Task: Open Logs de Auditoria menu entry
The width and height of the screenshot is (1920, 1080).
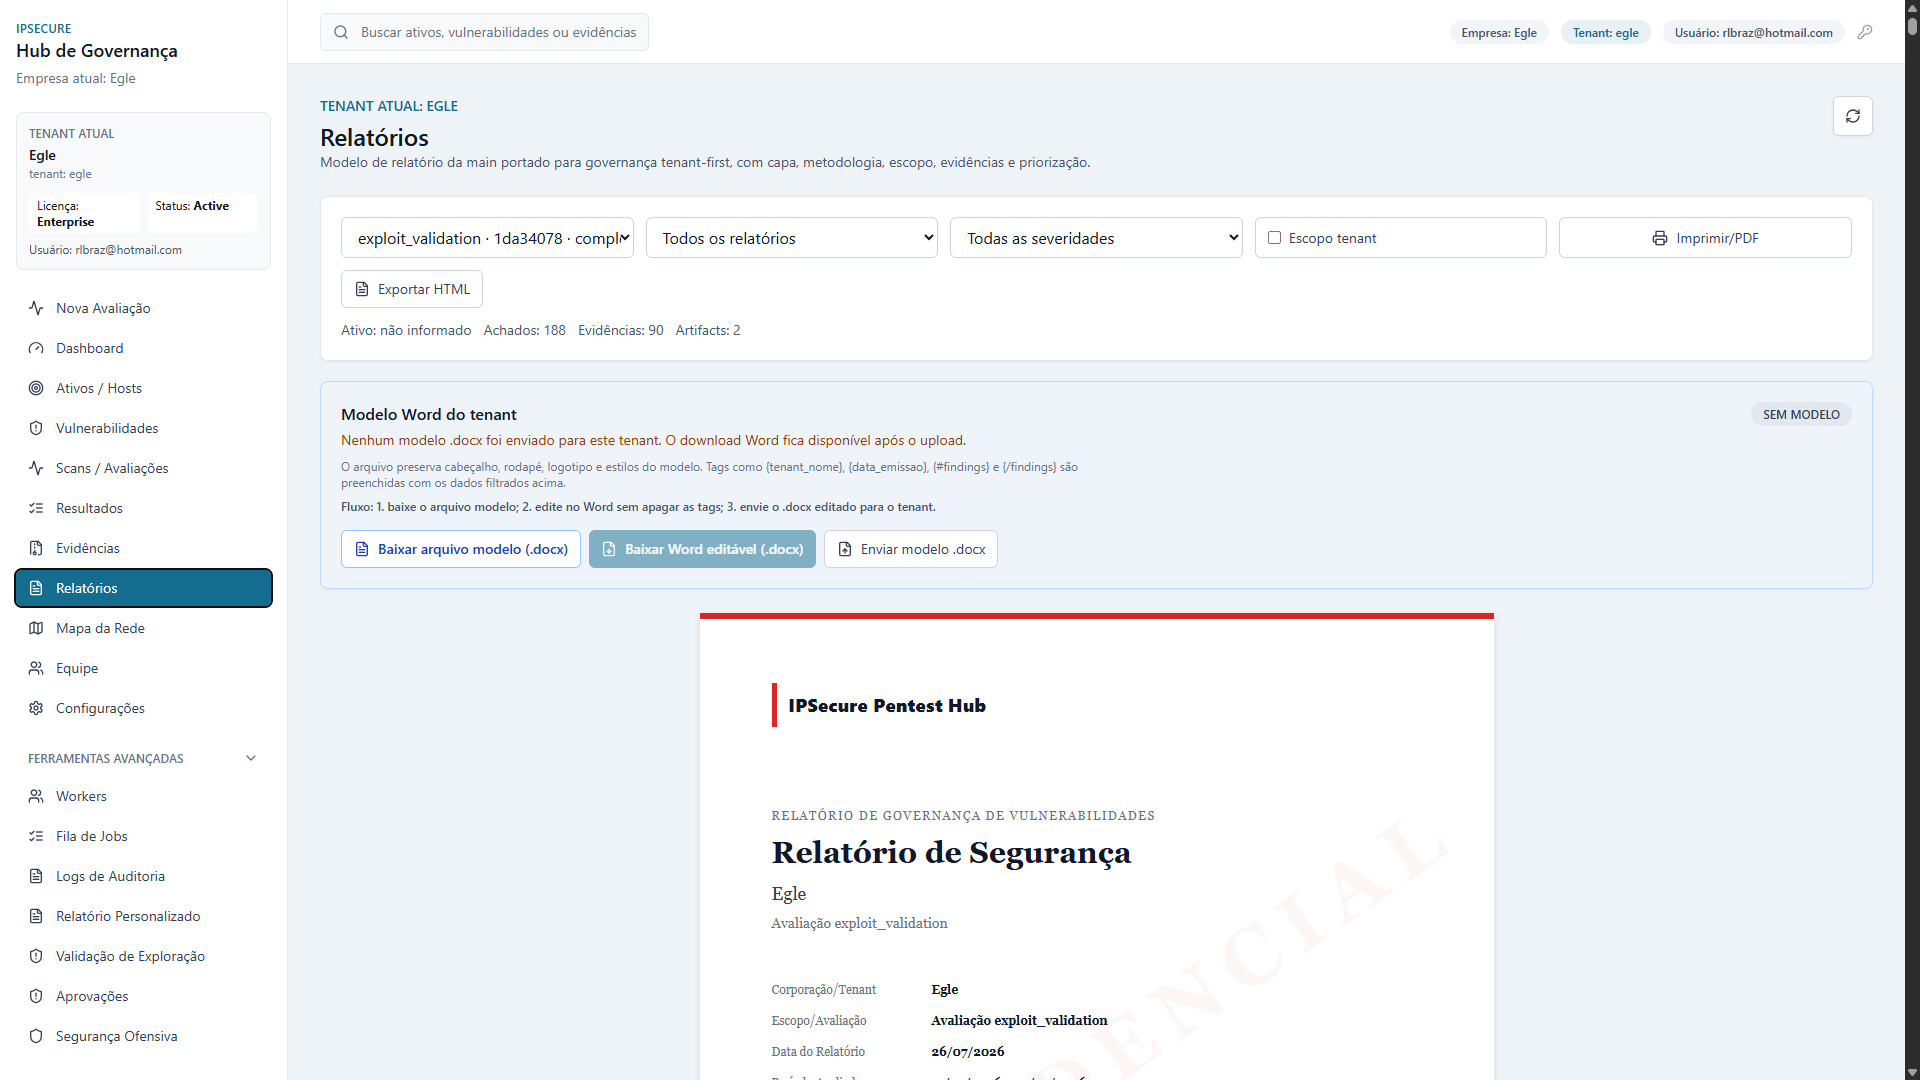Action: (143, 876)
